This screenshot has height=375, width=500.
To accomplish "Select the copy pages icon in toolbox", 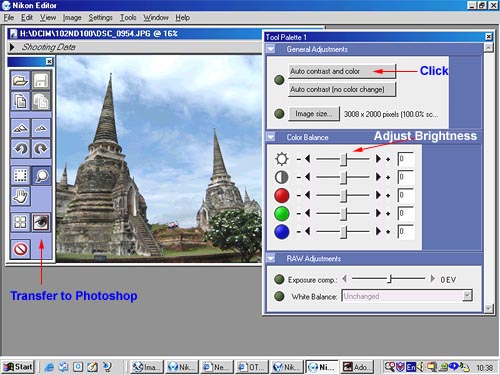I will point(20,101).
